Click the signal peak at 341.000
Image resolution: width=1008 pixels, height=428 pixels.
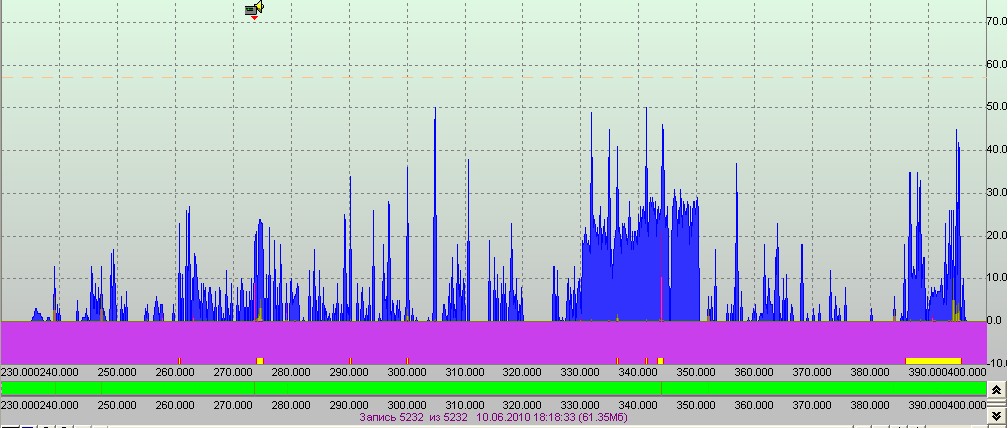click(x=646, y=212)
